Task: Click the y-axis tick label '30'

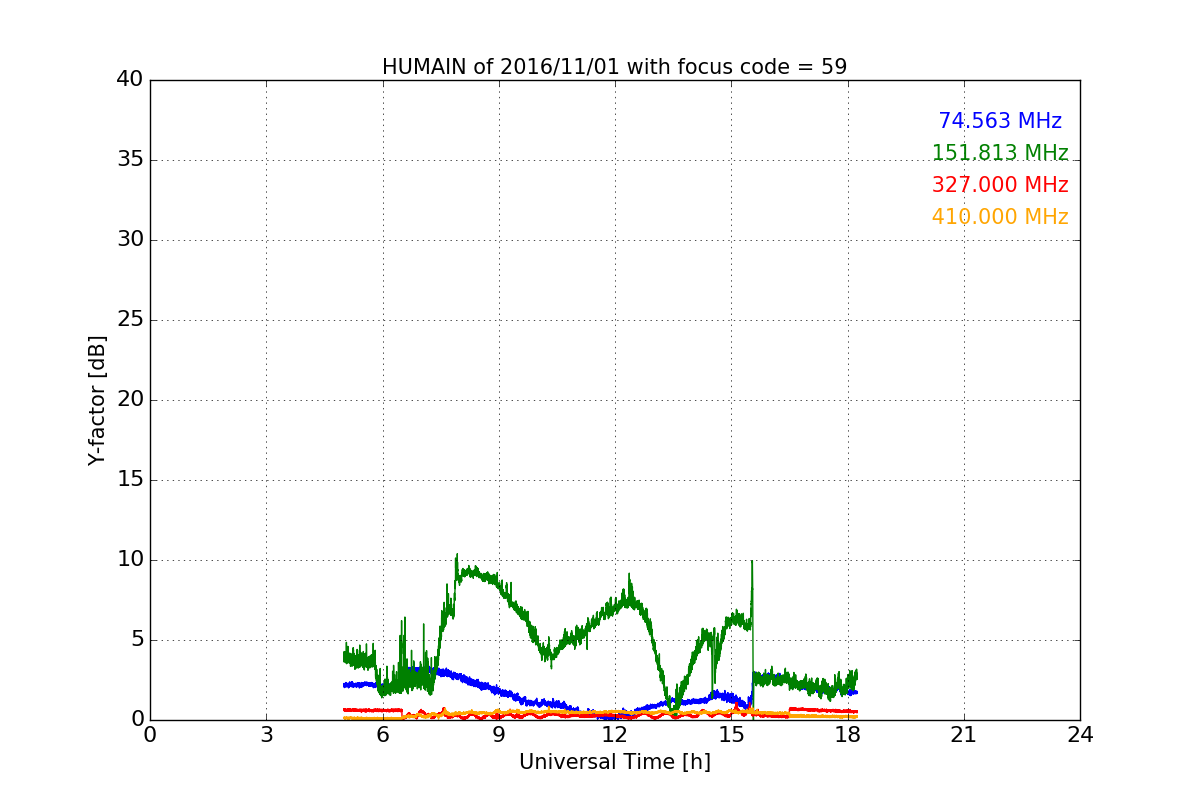Action: click(130, 240)
